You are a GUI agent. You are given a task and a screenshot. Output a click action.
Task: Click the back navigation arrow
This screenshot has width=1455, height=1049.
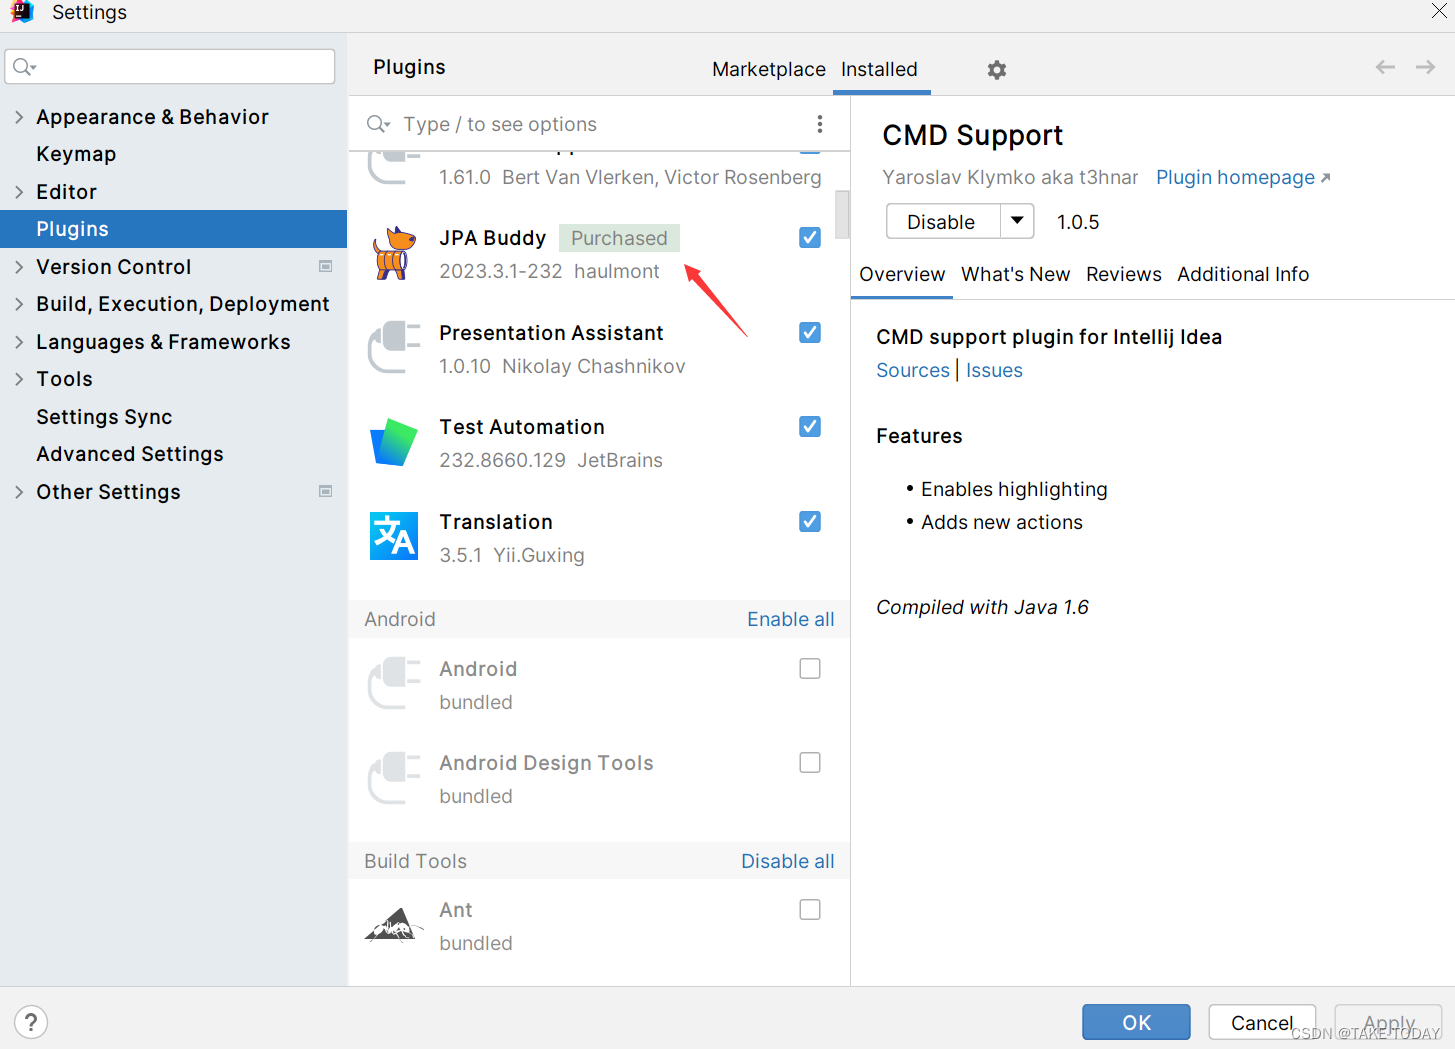tap(1385, 67)
